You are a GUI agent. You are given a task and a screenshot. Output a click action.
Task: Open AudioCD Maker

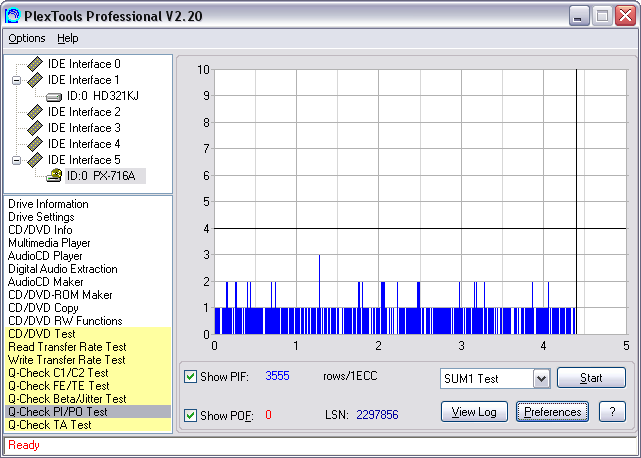pos(45,282)
